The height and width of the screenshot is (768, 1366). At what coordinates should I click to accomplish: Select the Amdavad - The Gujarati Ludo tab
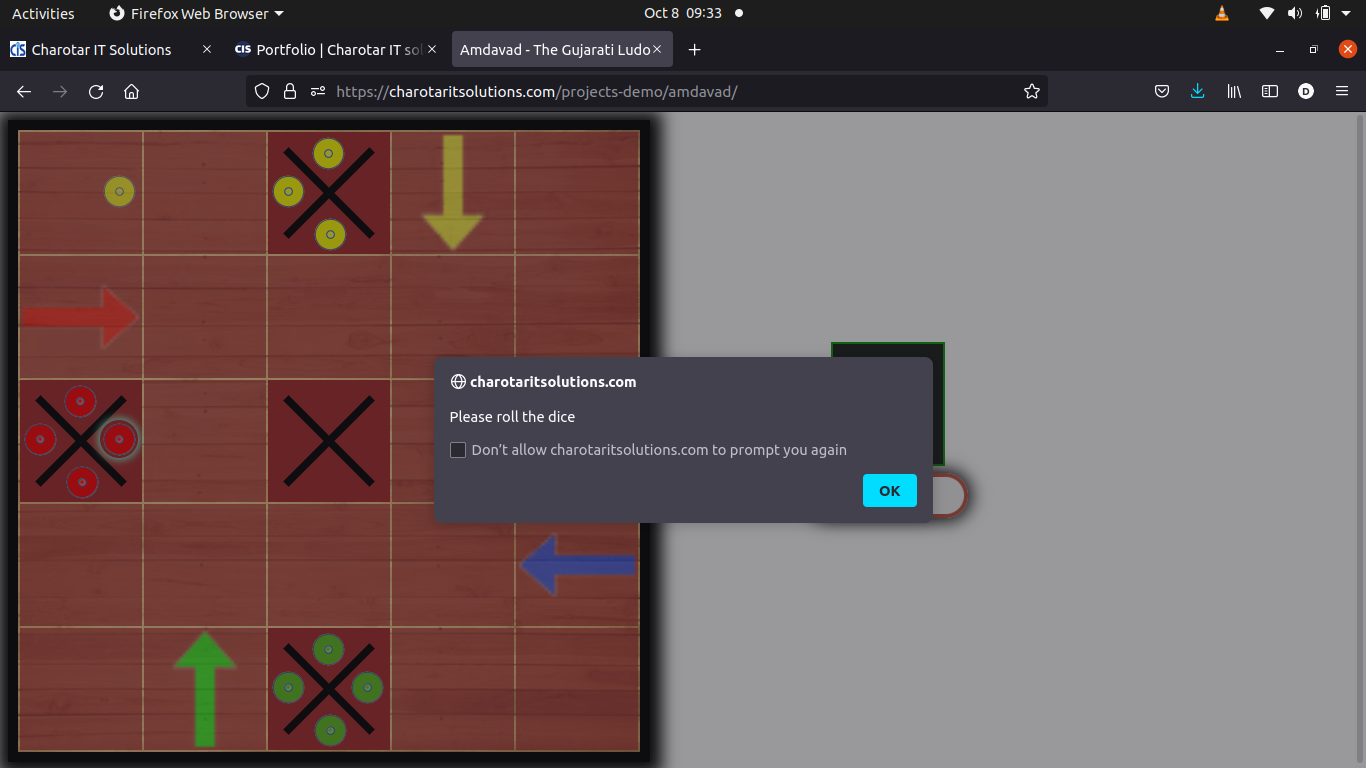(x=555, y=49)
